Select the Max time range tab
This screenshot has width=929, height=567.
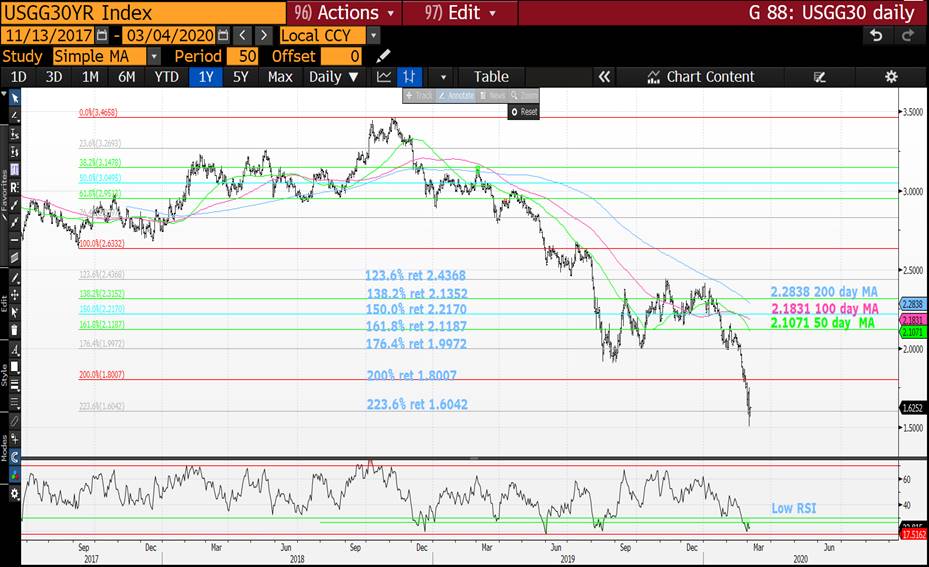coord(280,76)
